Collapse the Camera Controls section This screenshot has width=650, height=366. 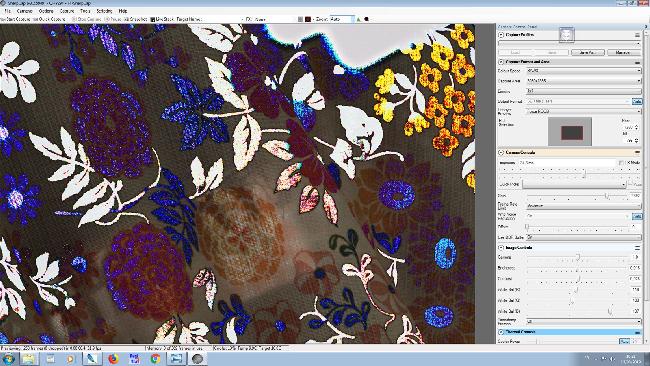click(501, 153)
